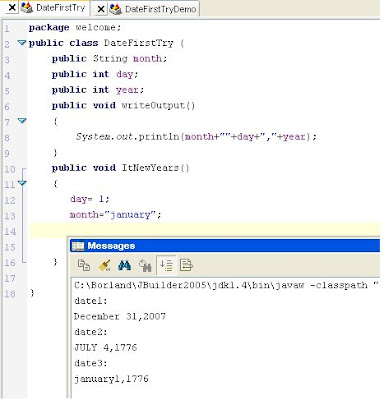Viewport: 384px width, 400px height.
Task: Click the Messages panel title bar
Action: pyautogui.click(x=225, y=246)
